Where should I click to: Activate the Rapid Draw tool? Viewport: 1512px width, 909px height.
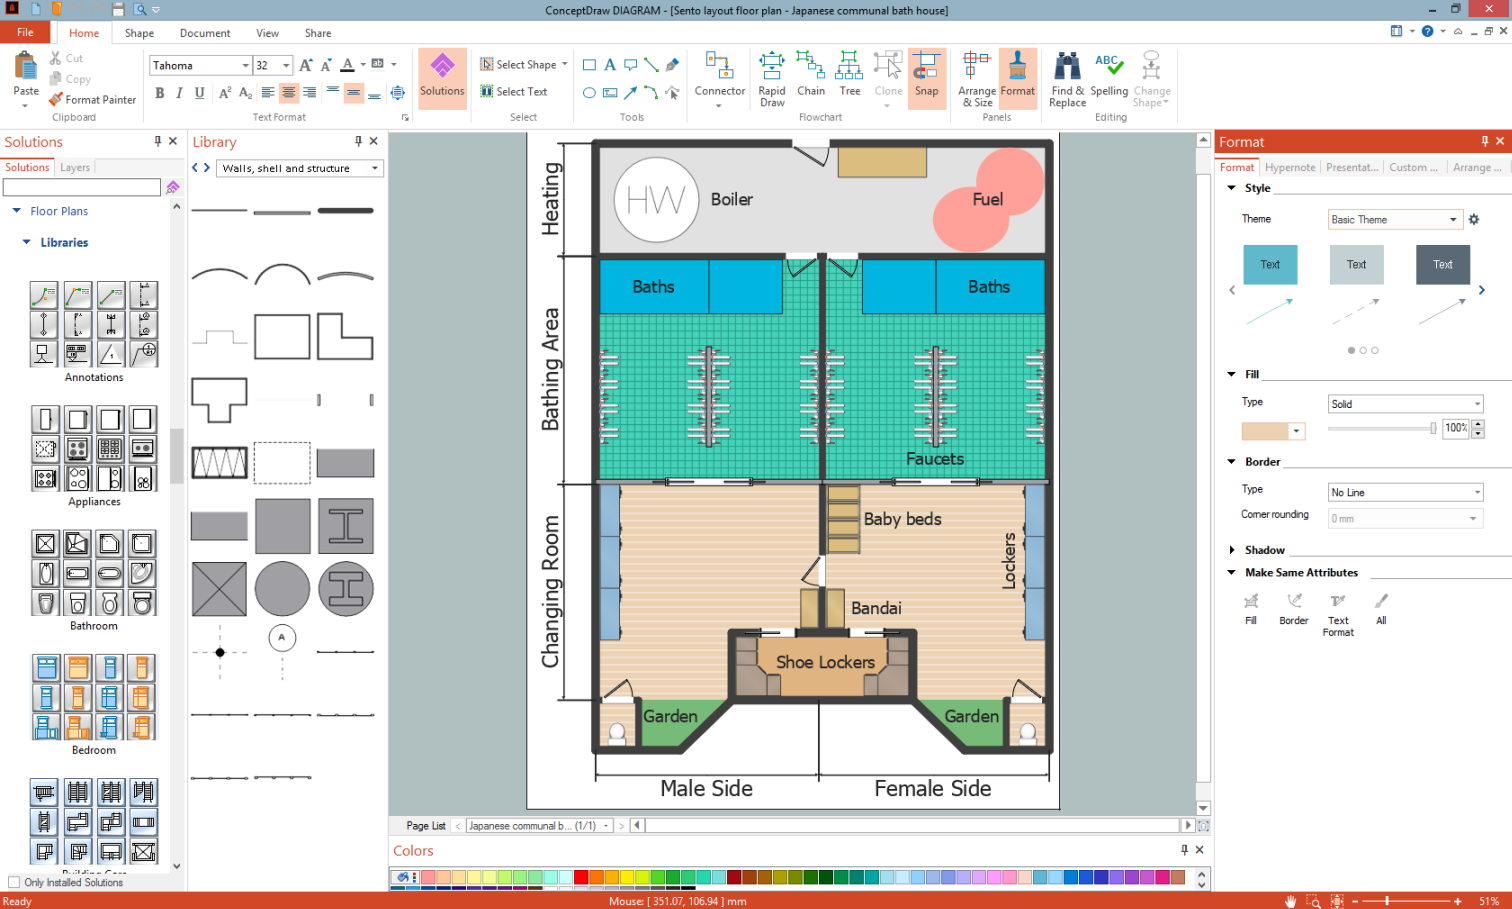[x=772, y=77]
